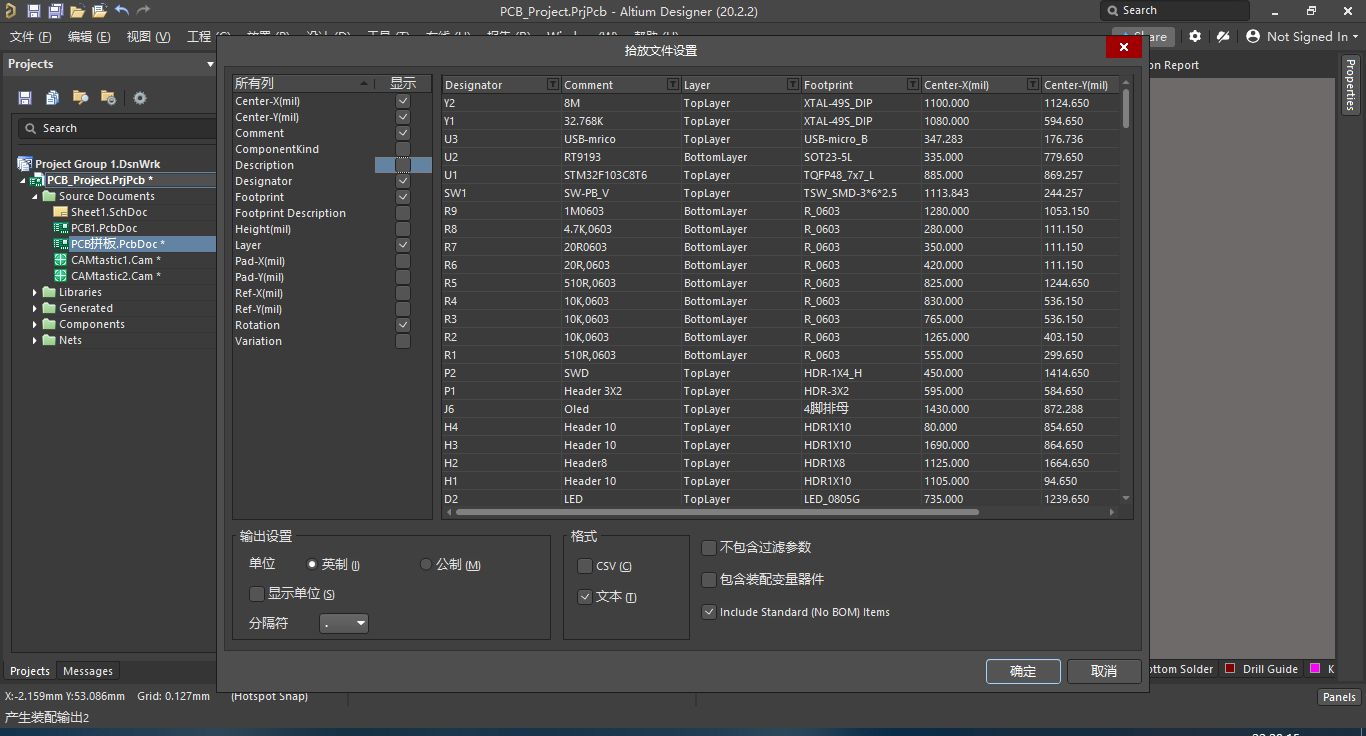Uncheck the Rotation column checkbox
1366x736 pixels.
[403, 325]
